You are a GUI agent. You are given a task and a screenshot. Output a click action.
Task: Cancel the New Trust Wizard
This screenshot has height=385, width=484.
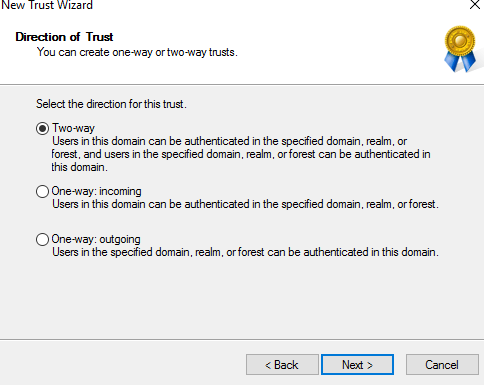tap(442, 365)
